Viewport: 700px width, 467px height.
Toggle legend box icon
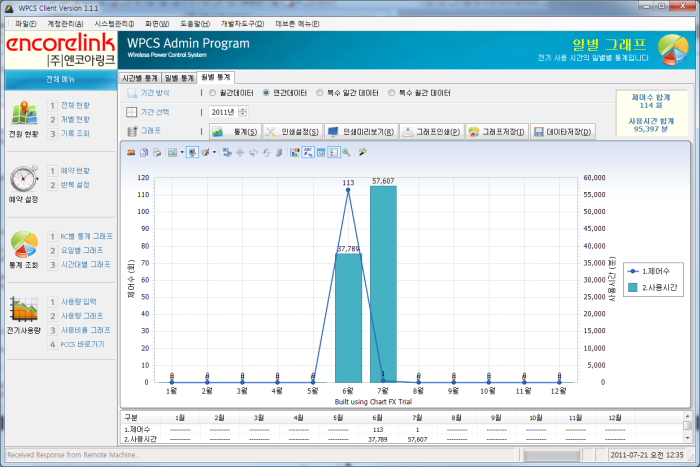click(x=334, y=153)
